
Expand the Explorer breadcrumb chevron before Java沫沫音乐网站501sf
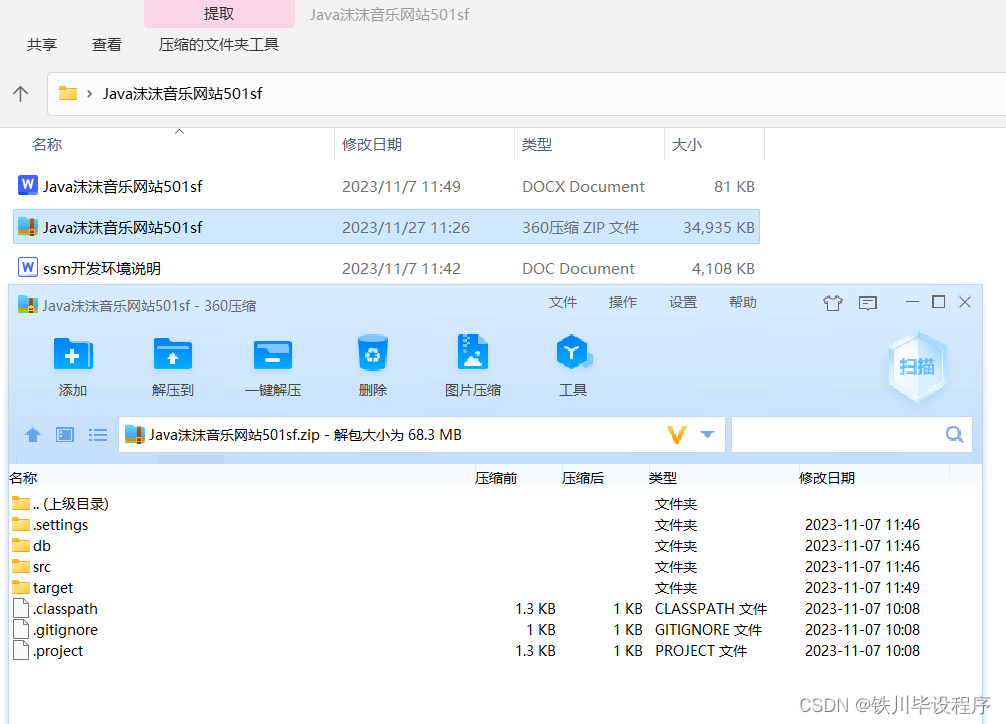[x=89, y=94]
